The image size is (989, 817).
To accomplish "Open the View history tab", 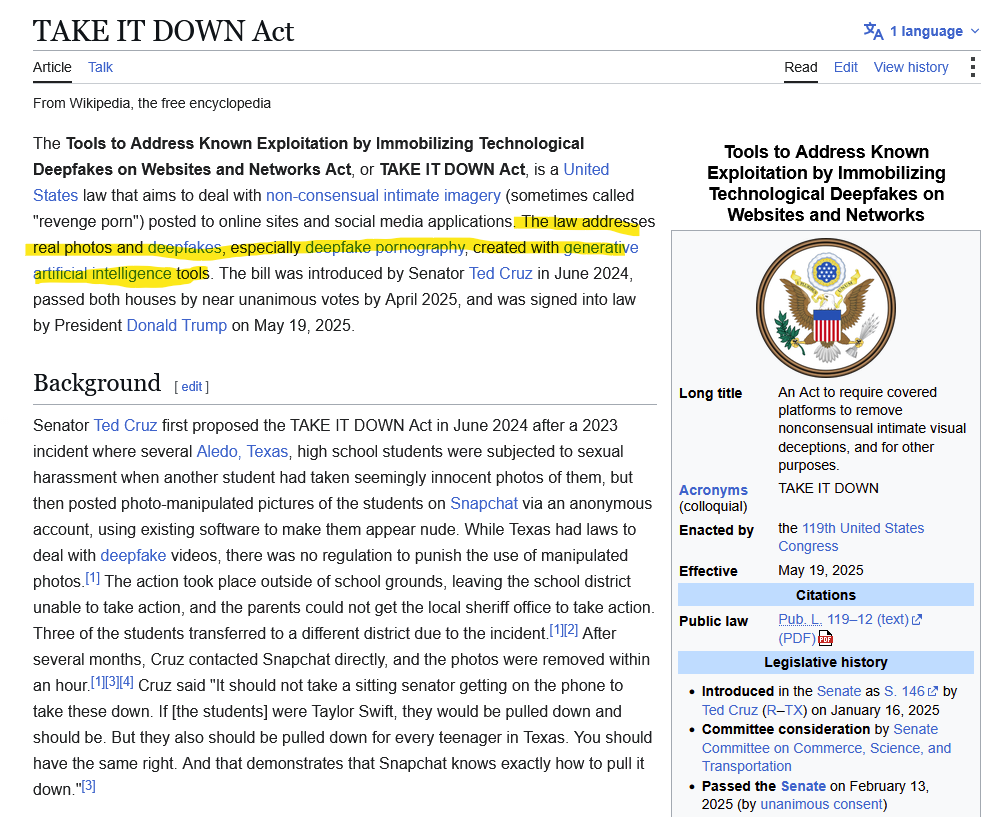I will 911,67.
